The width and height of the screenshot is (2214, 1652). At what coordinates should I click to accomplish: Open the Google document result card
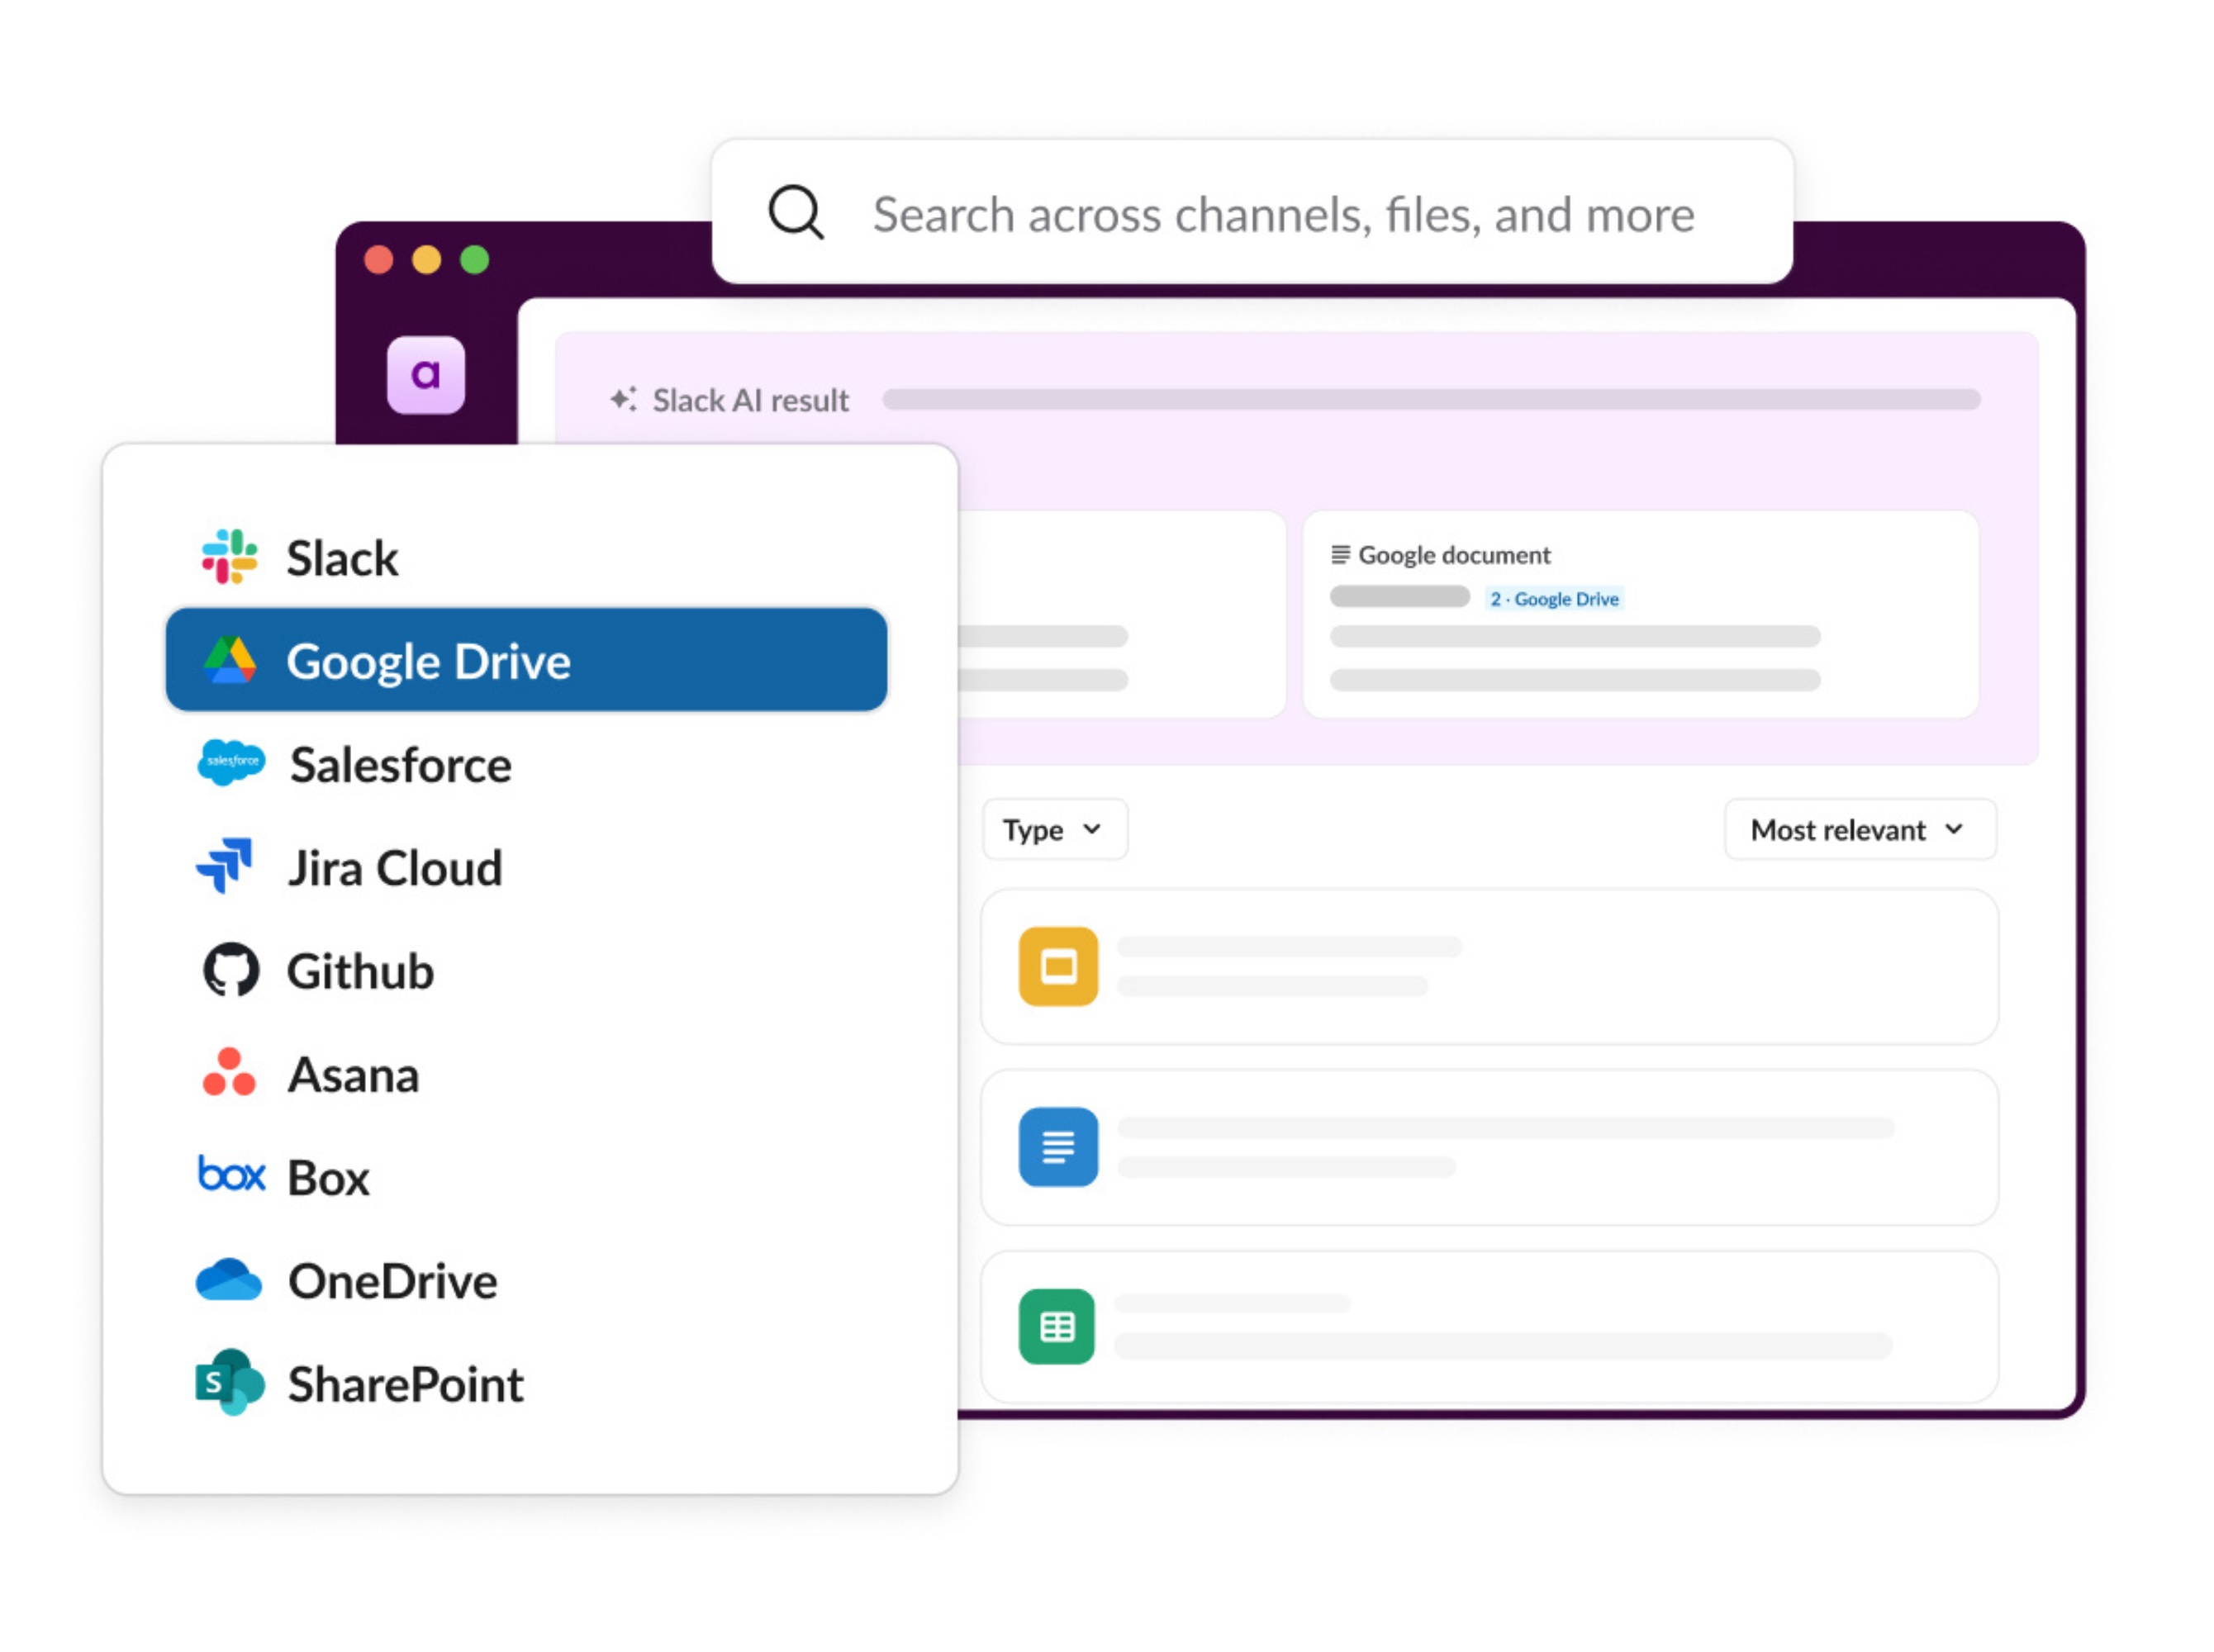(1640, 614)
